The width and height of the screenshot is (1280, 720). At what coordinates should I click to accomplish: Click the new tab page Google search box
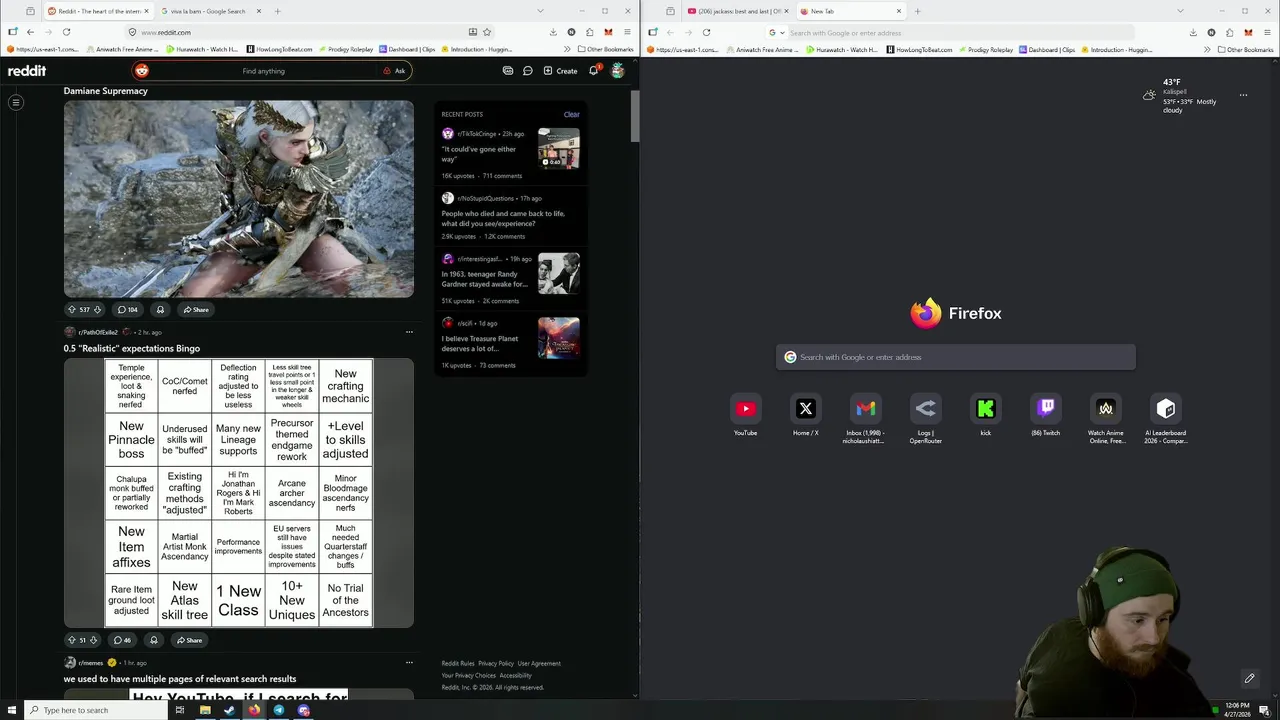(x=955, y=357)
